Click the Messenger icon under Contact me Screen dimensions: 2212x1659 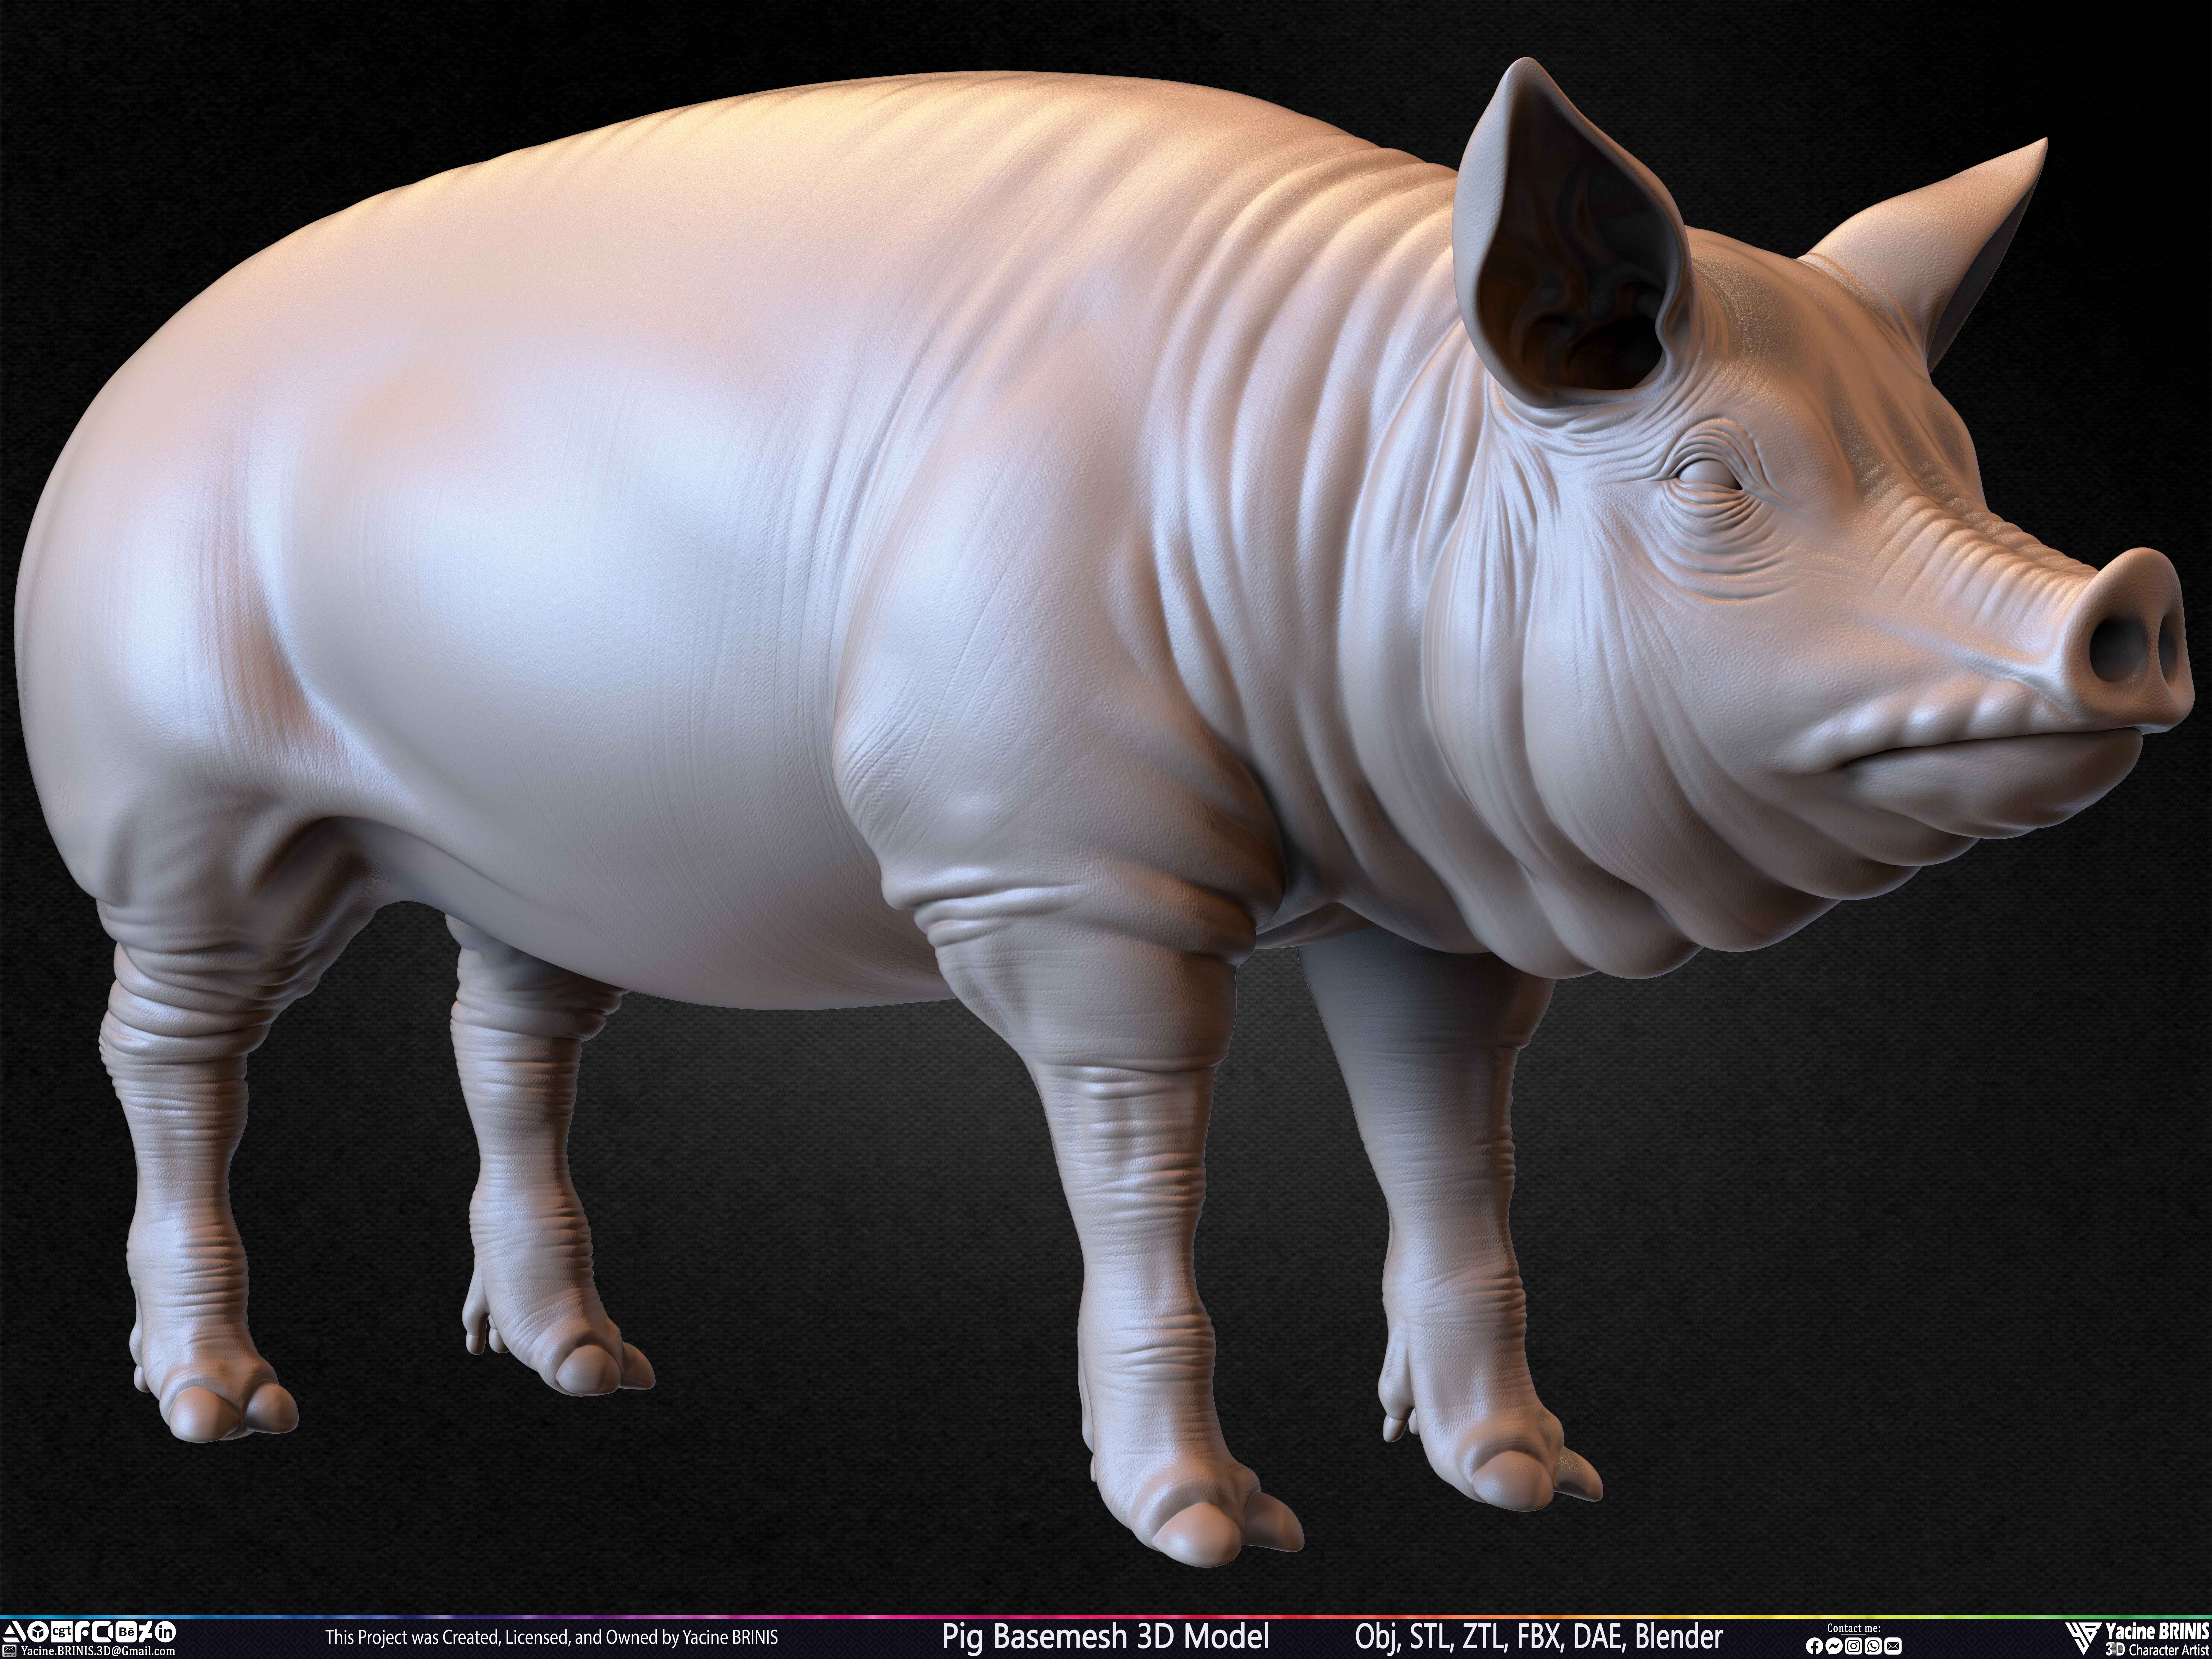[1834, 1646]
